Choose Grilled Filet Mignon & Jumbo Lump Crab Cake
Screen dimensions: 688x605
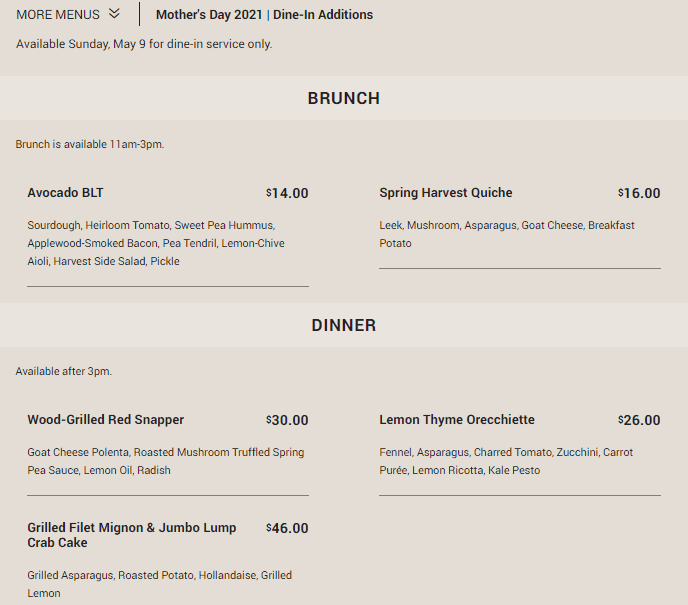tap(132, 535)
